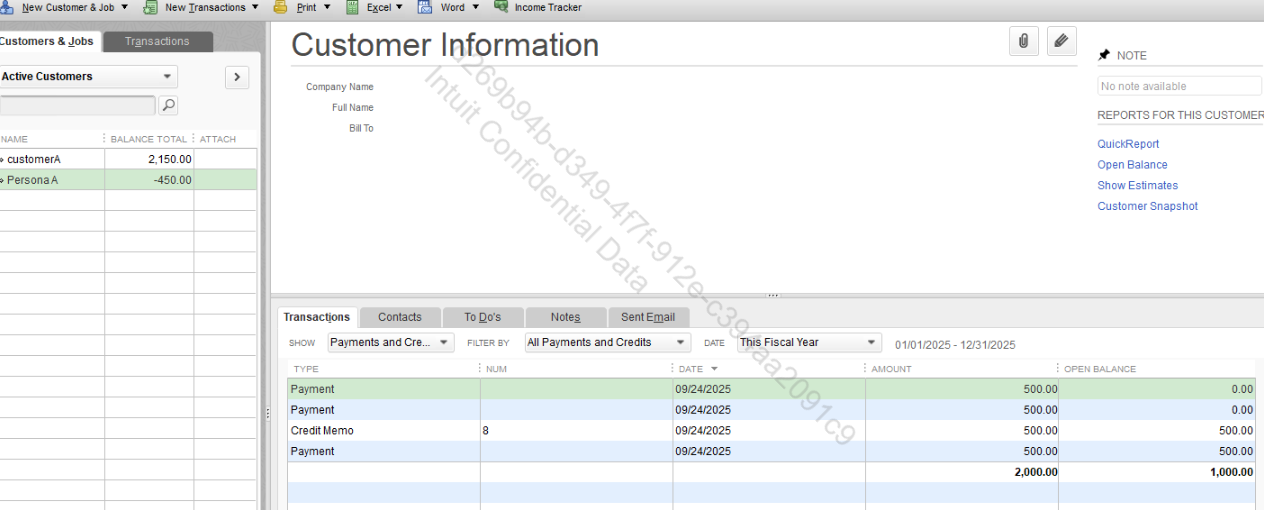The image size is (1264, 510).
Task: Click the -450.00 balance cell
Action: coord(149,180)
